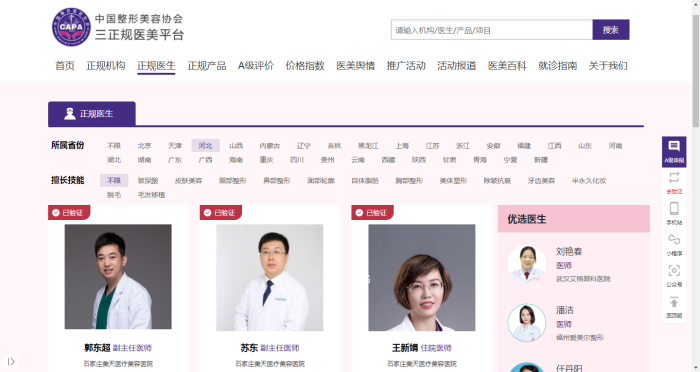Image resolution: width=700 pixels, height=372 pixels.
Task: Select the 上海 province option
Action: [402, 146]
